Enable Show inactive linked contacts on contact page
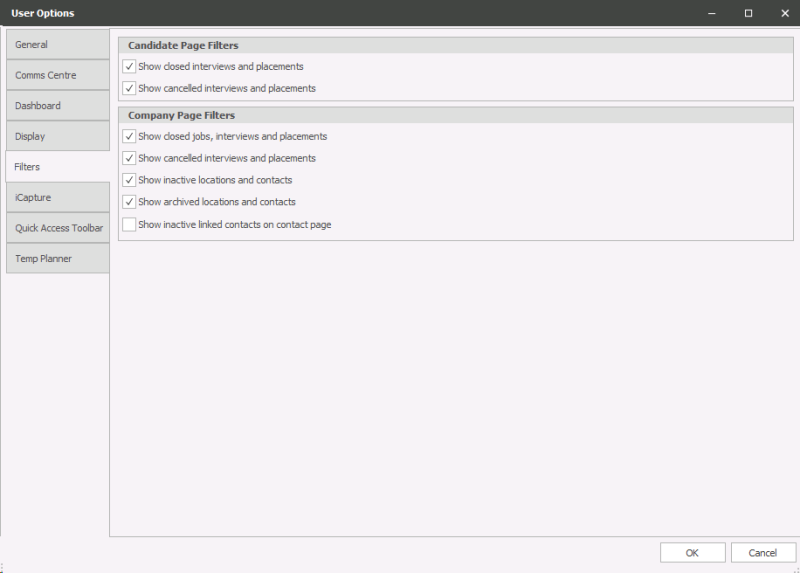The width and height of the screenshot is (800, 573). point(129,225)
